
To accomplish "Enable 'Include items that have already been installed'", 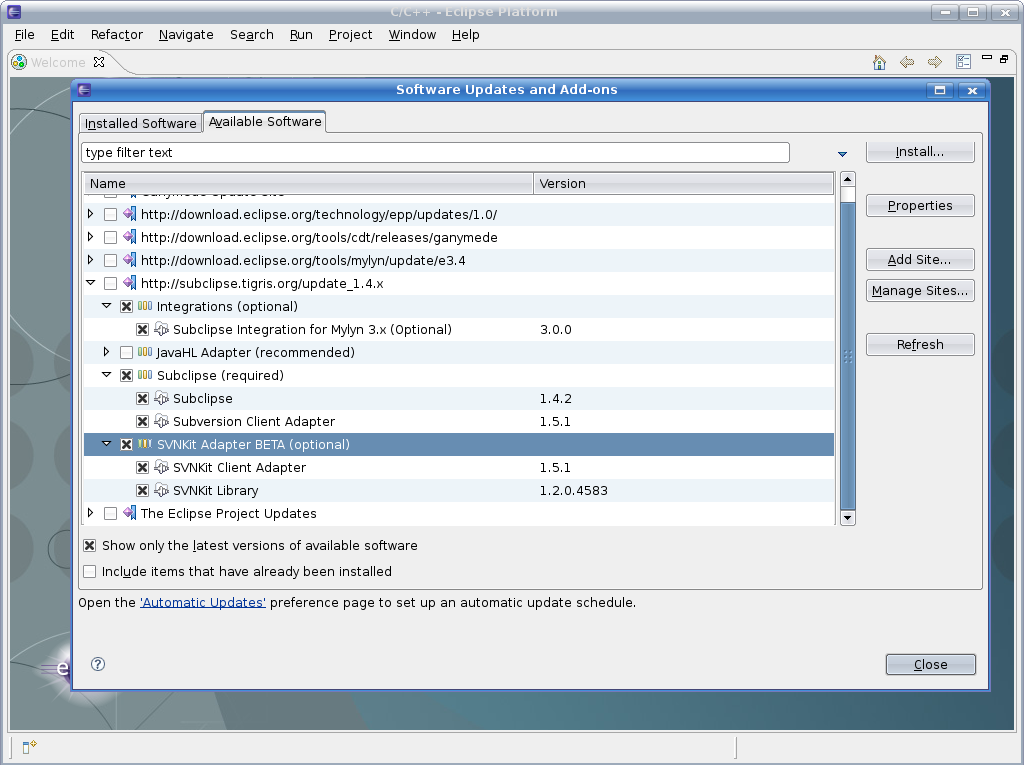I will click(90, 572).
